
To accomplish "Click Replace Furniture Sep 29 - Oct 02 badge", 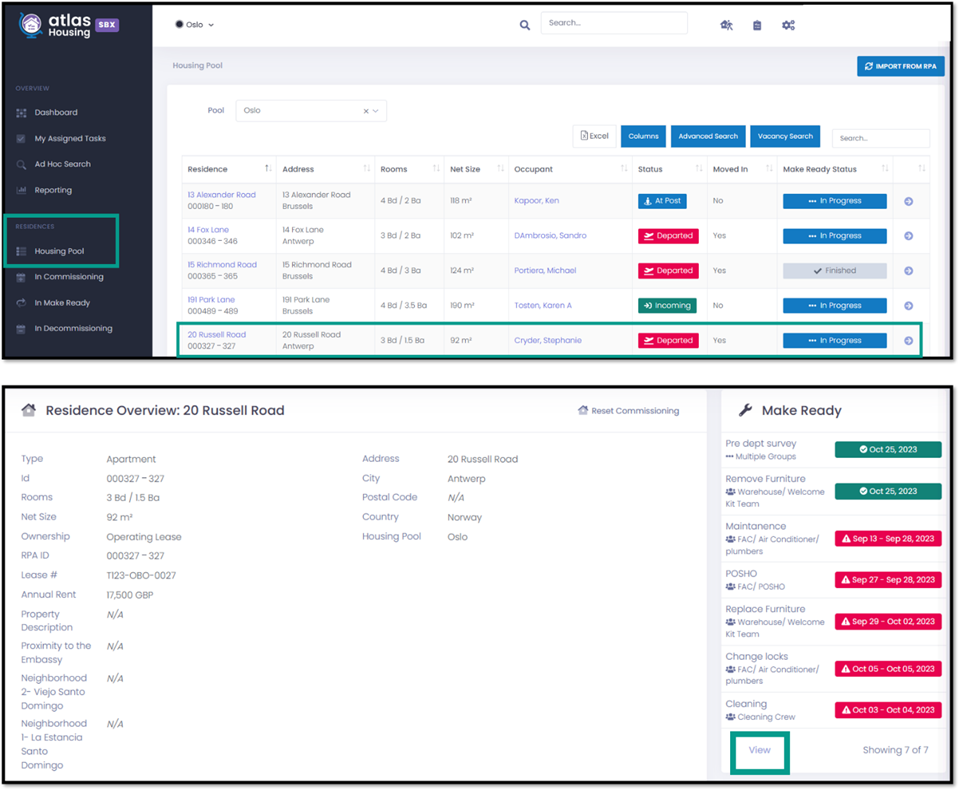I will click(x=888, y=621).
